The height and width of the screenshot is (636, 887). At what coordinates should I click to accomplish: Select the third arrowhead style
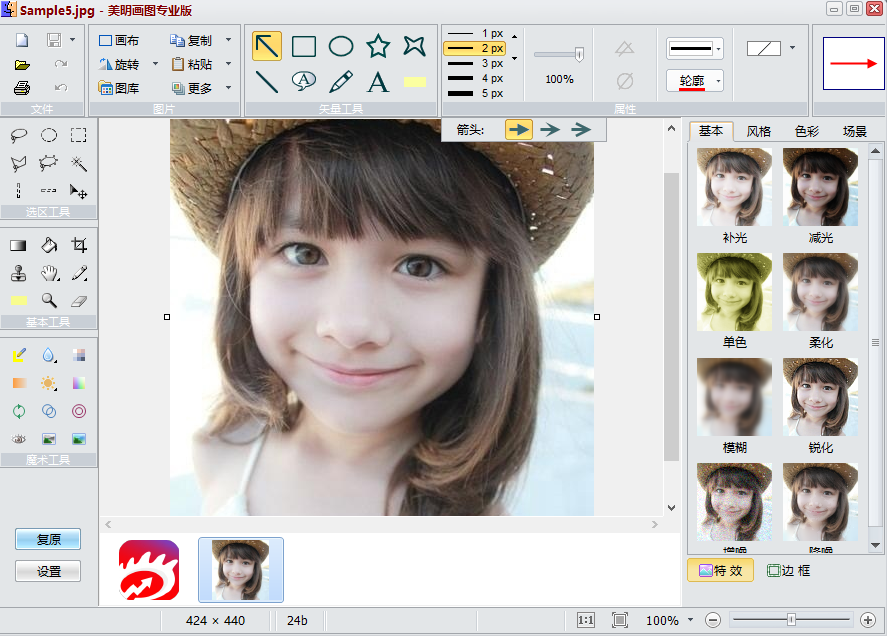coord(581,129)
